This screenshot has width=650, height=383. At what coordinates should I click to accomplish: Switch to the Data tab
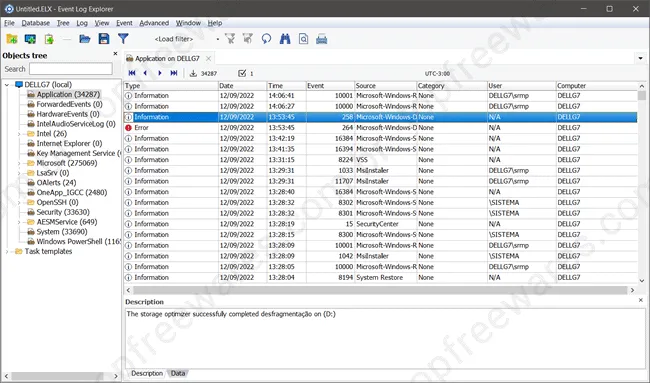178,373
